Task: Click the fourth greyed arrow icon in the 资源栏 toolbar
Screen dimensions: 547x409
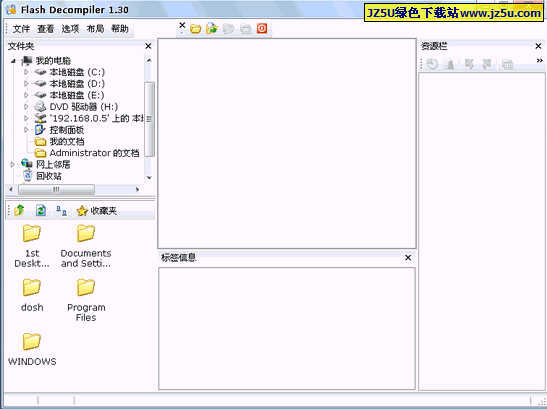Action: coord(486,64)
